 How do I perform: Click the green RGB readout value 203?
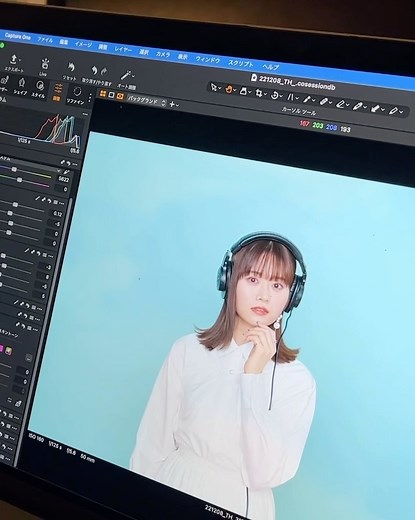318,125
